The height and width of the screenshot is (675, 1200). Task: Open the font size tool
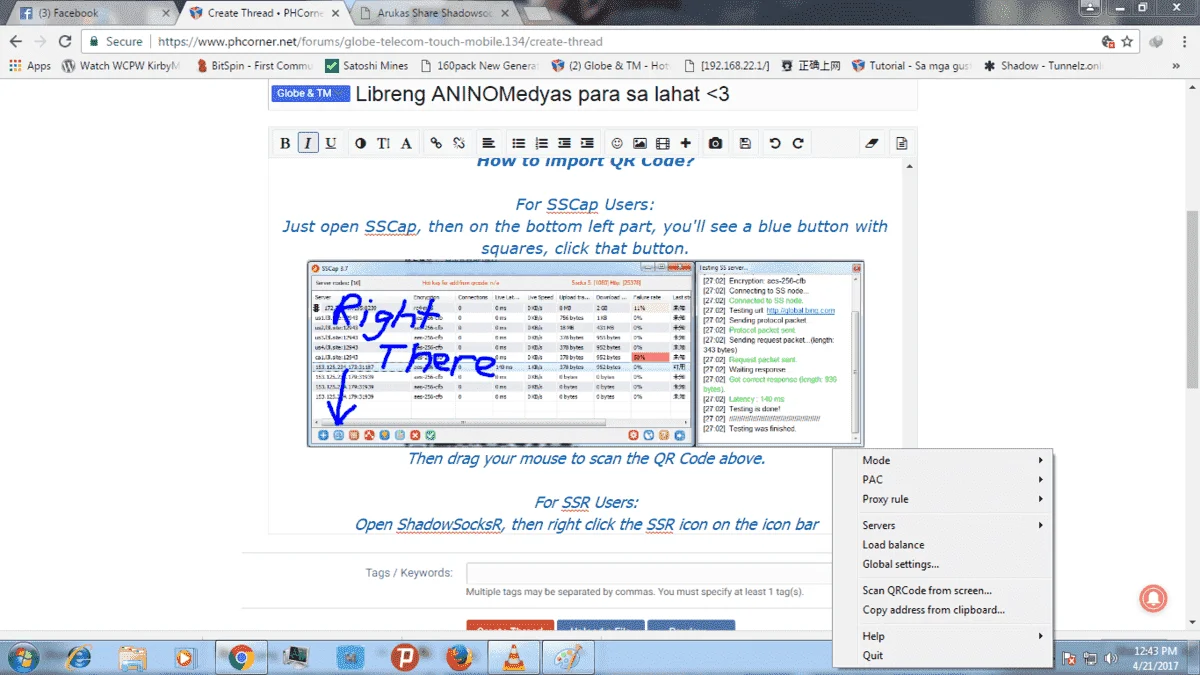coord(383,143)
